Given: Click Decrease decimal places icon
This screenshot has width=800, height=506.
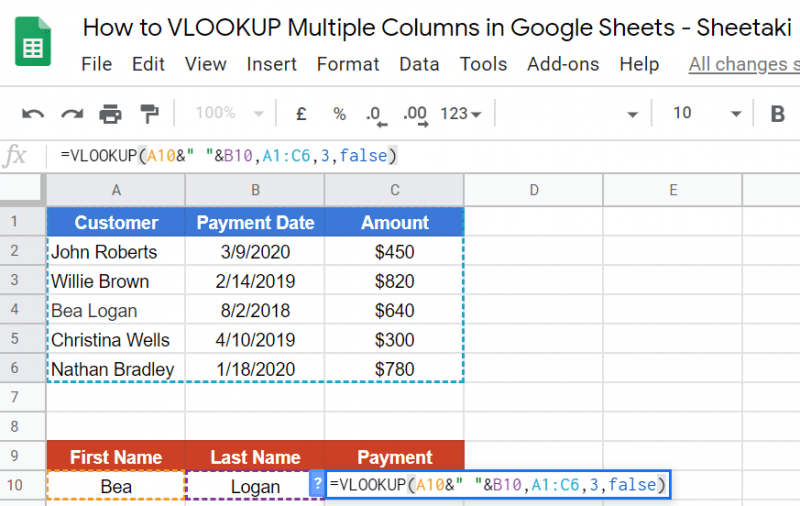Looking at the screenshot, I should tap(375, 114).
